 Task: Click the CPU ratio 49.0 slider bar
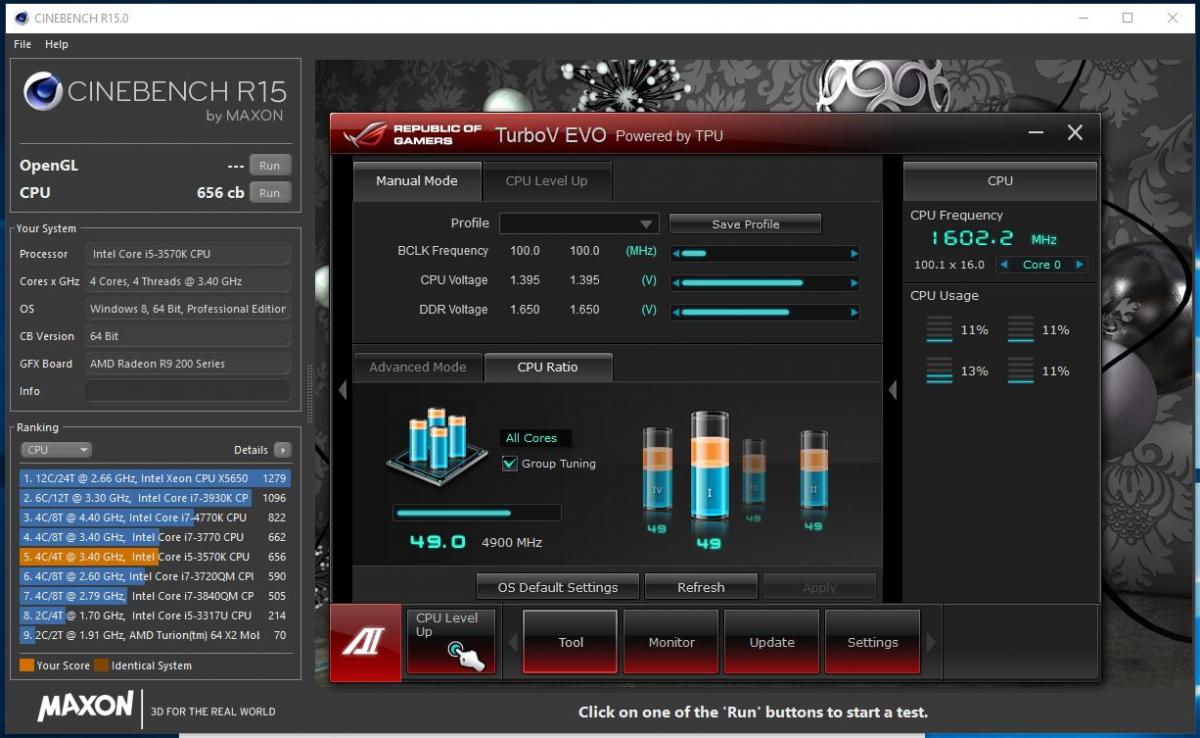tap(476, 513)
